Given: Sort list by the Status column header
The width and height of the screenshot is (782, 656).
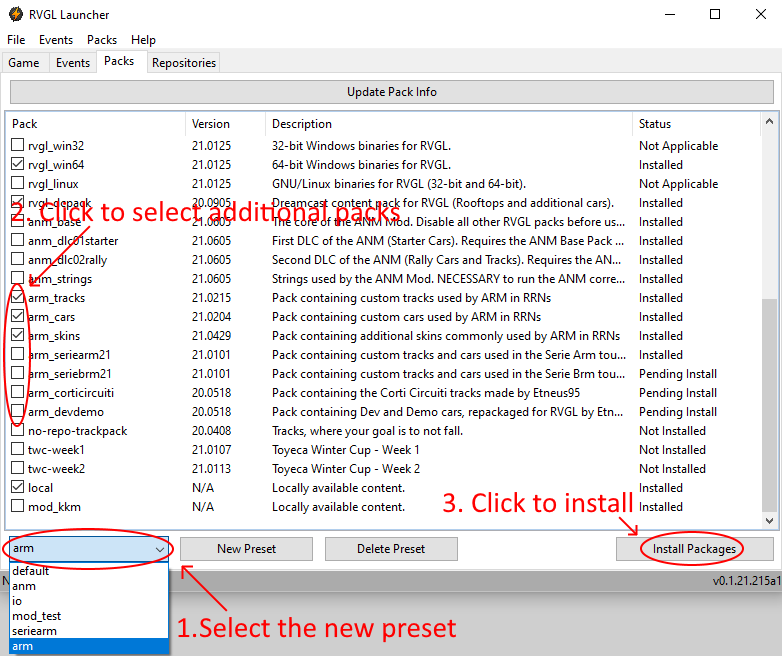Looking at the screenshot, I should coord(696,124).
